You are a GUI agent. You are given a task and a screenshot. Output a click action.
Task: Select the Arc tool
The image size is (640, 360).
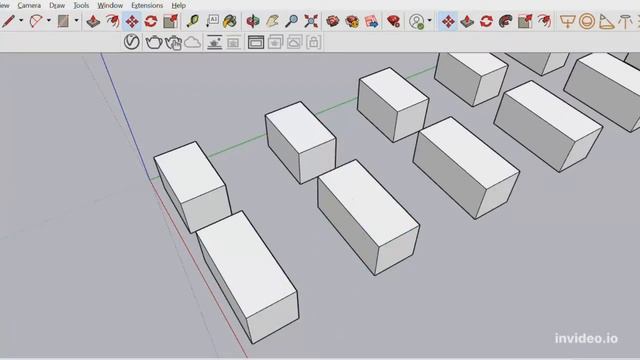[36, 21]
